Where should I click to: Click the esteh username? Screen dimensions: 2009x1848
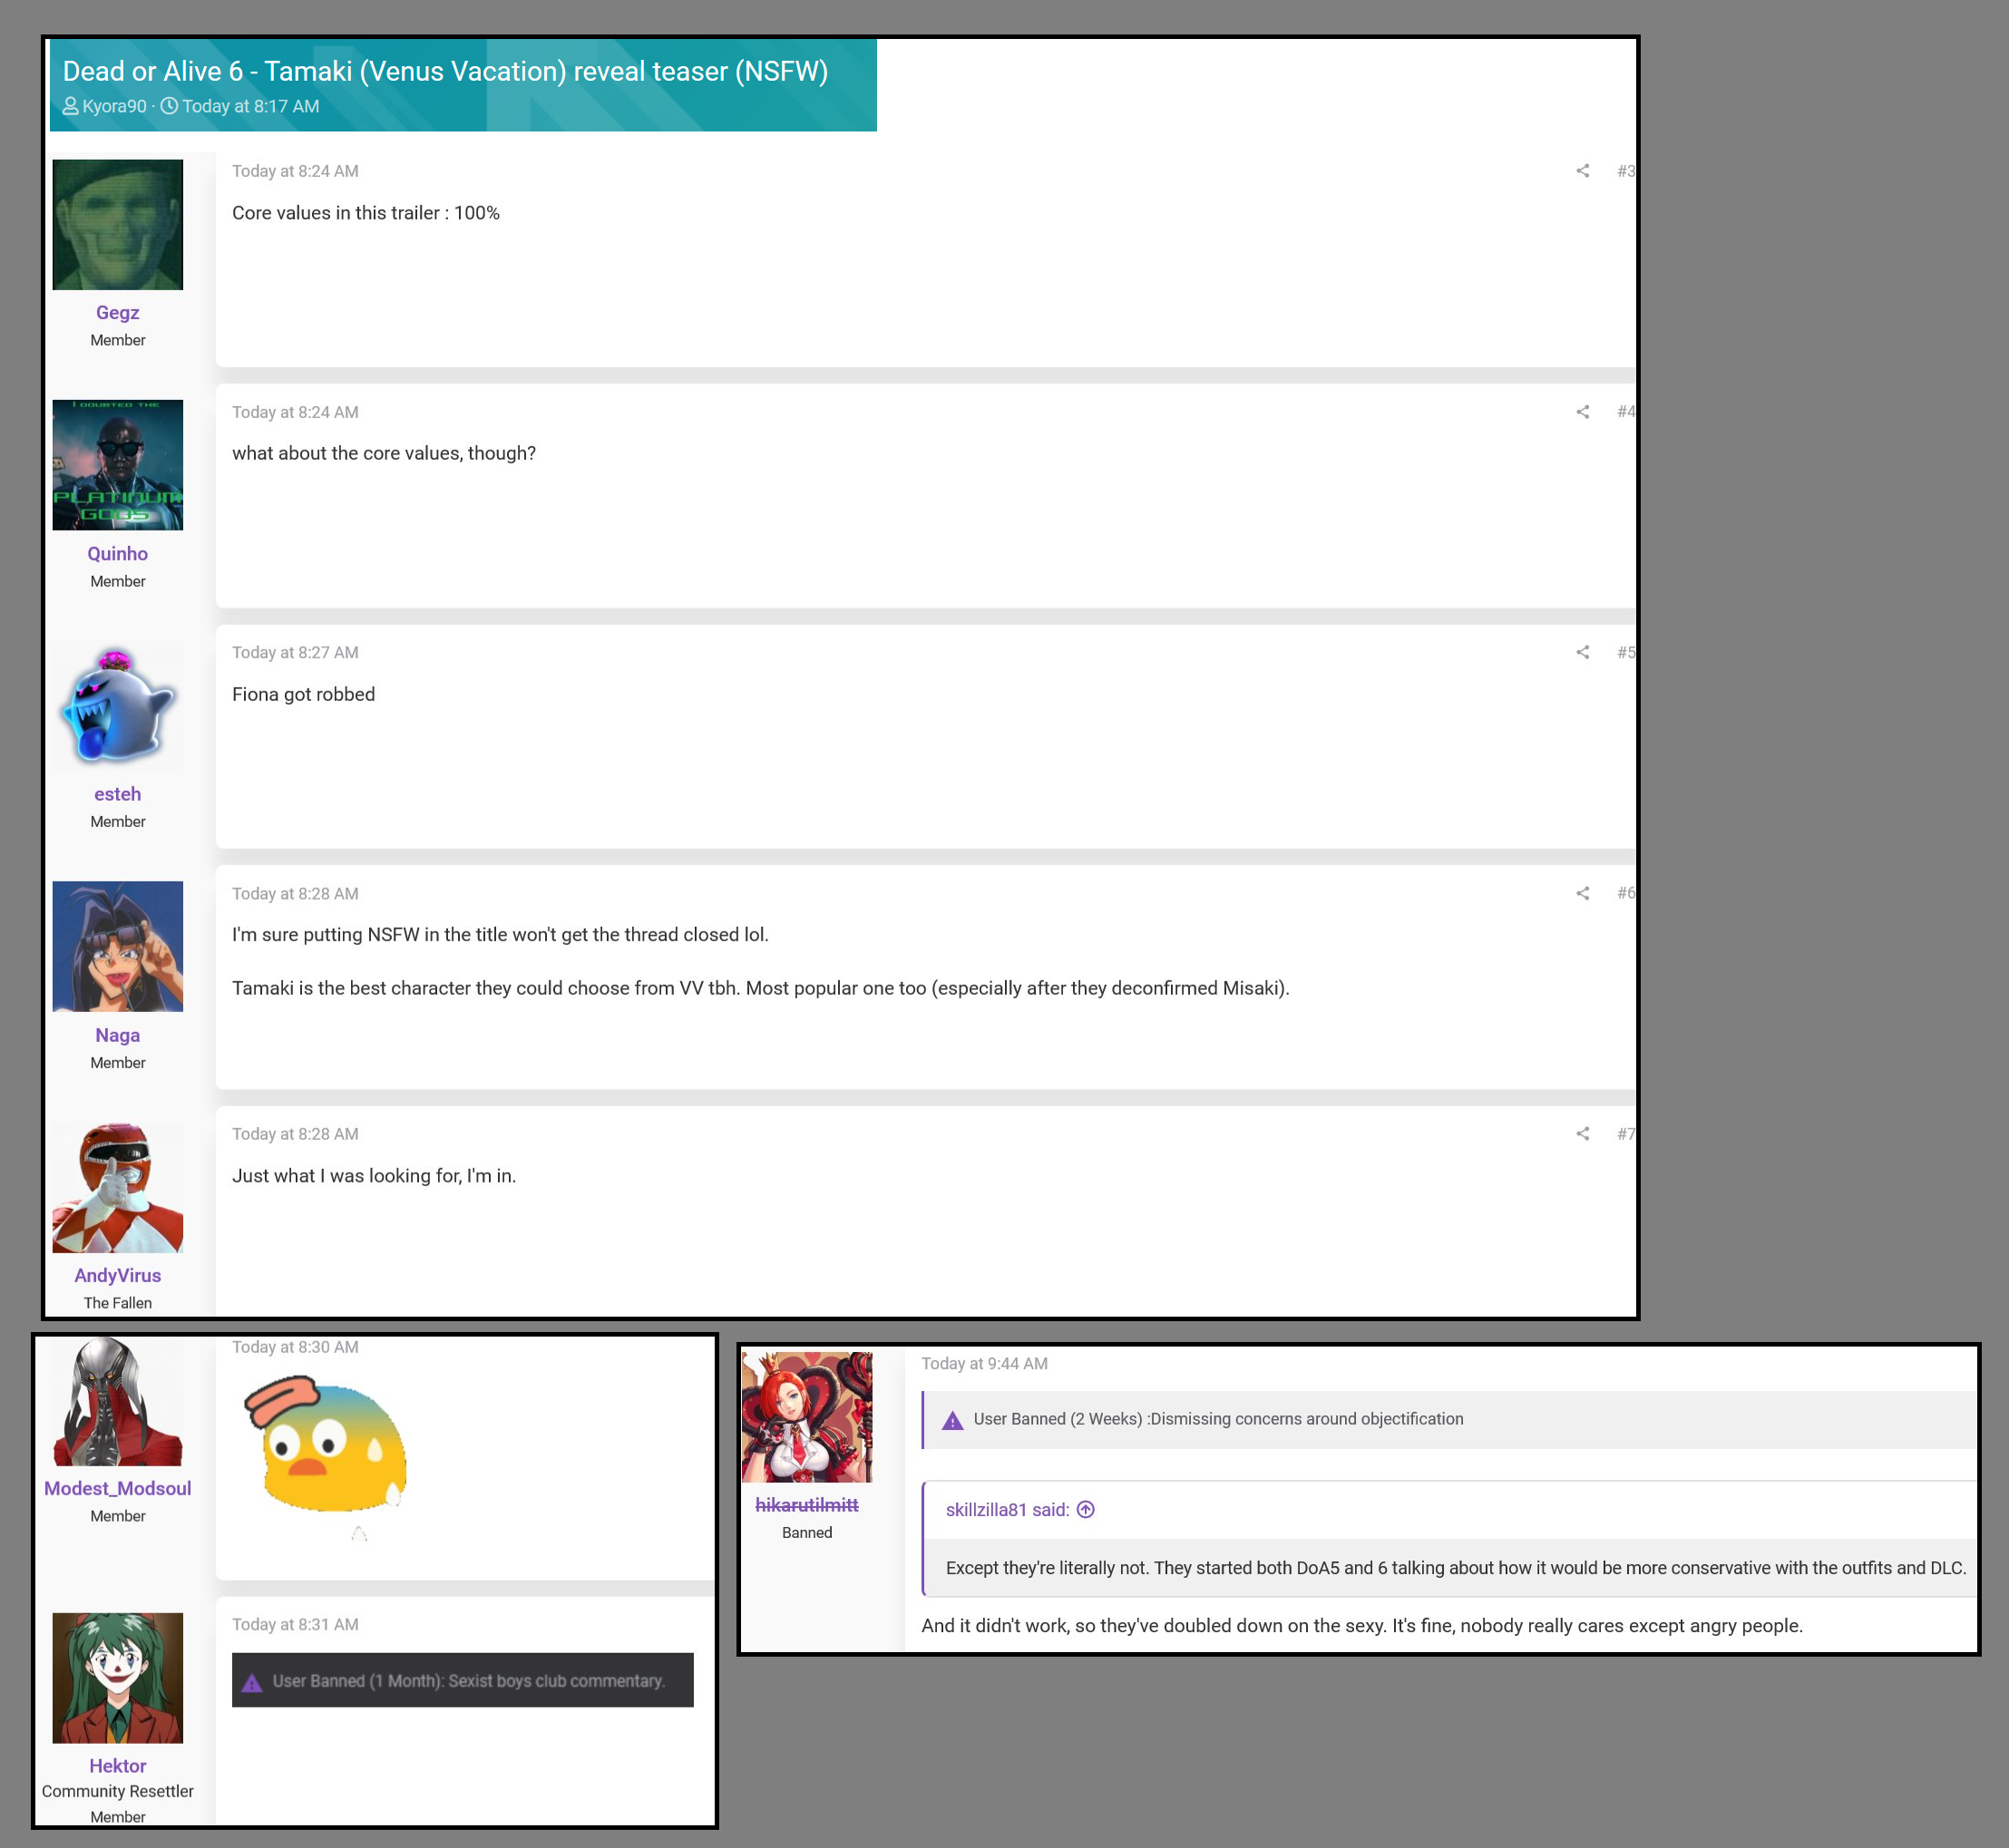click(x=118, y=794)
